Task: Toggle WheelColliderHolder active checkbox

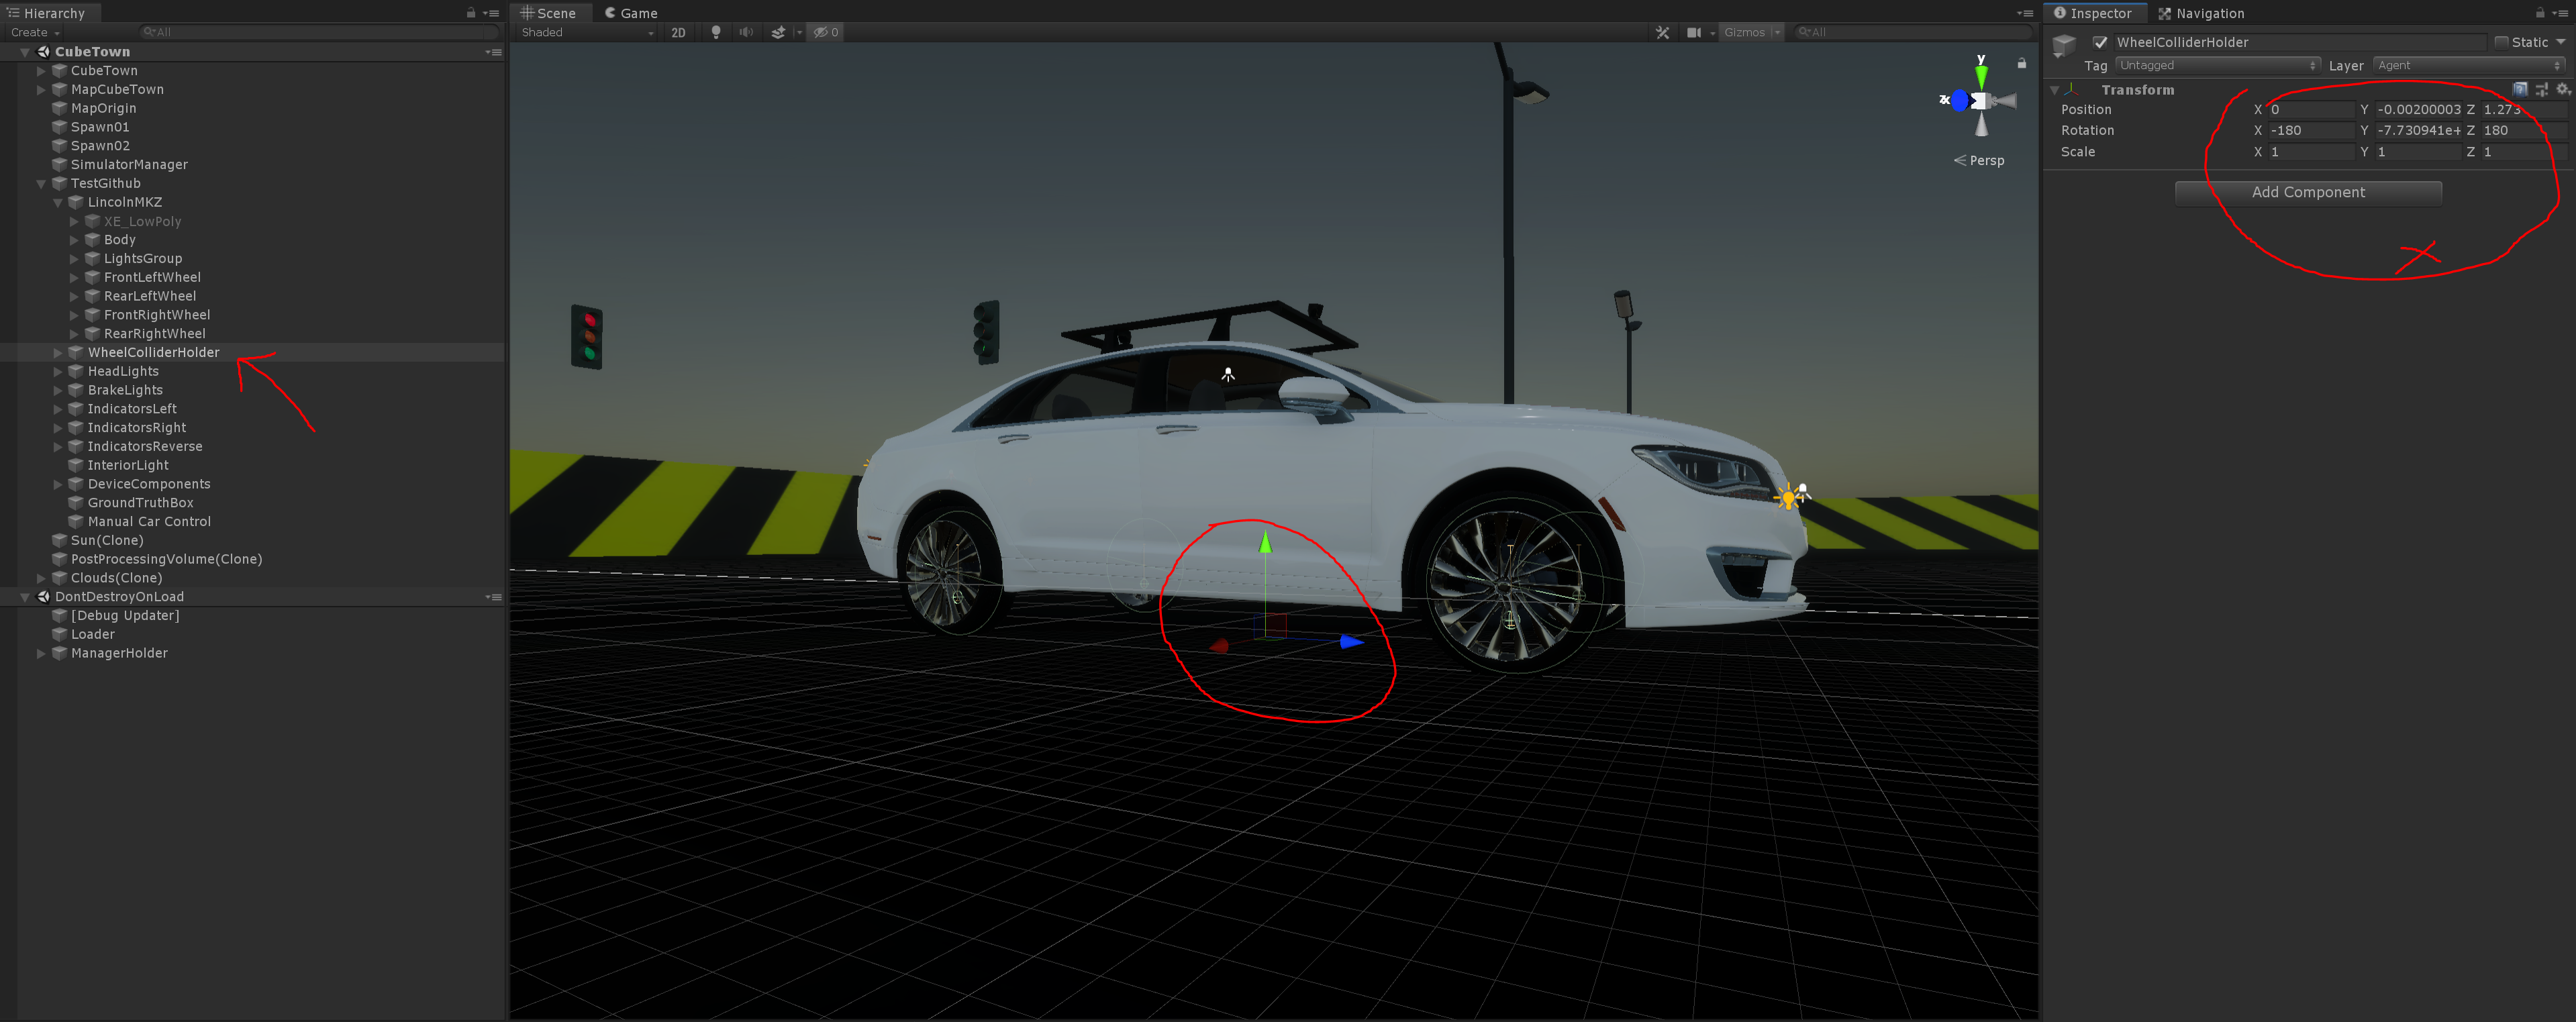Action: pos(2100,42)
